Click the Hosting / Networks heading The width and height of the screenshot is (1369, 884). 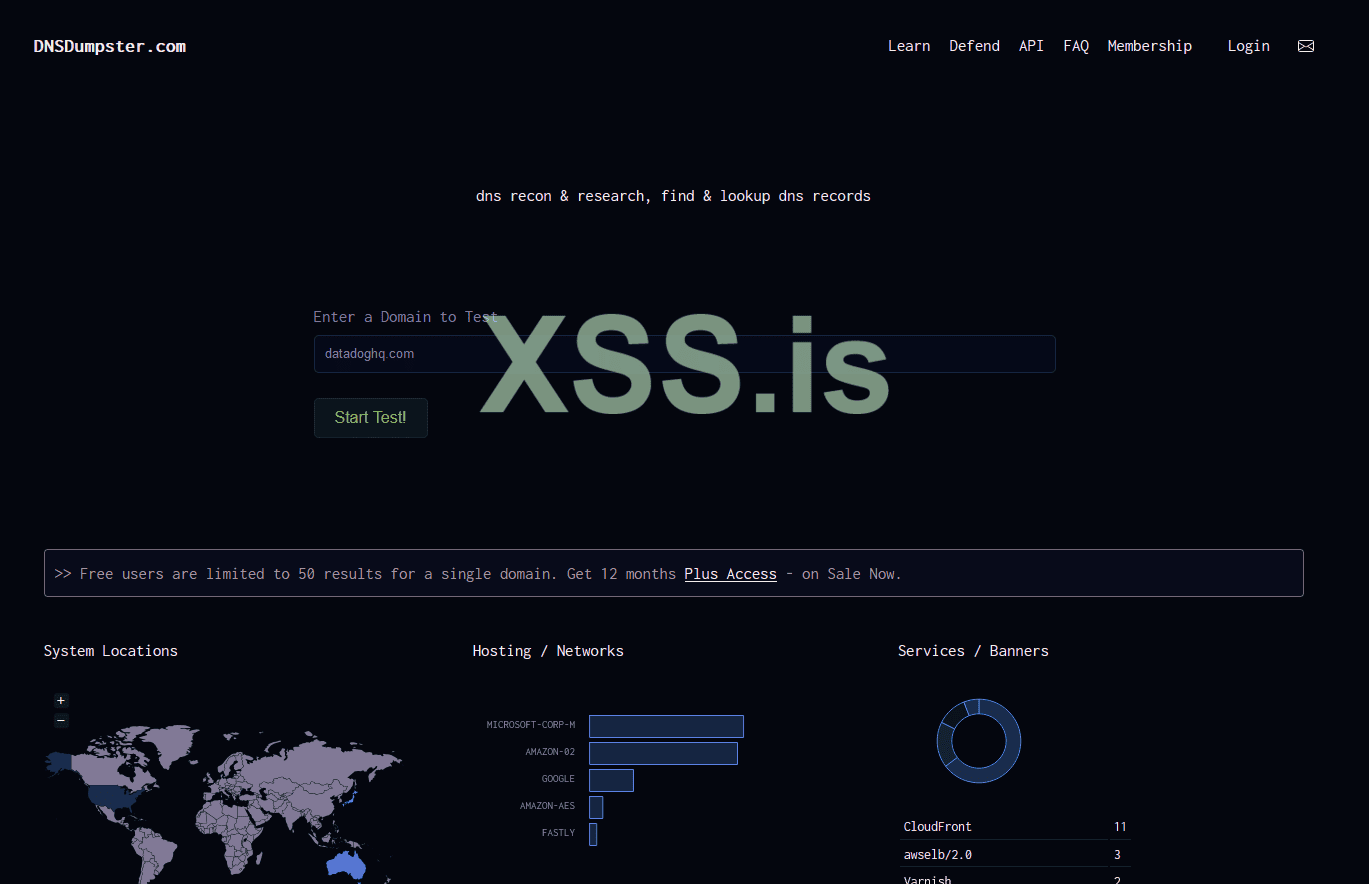point(548,651)
